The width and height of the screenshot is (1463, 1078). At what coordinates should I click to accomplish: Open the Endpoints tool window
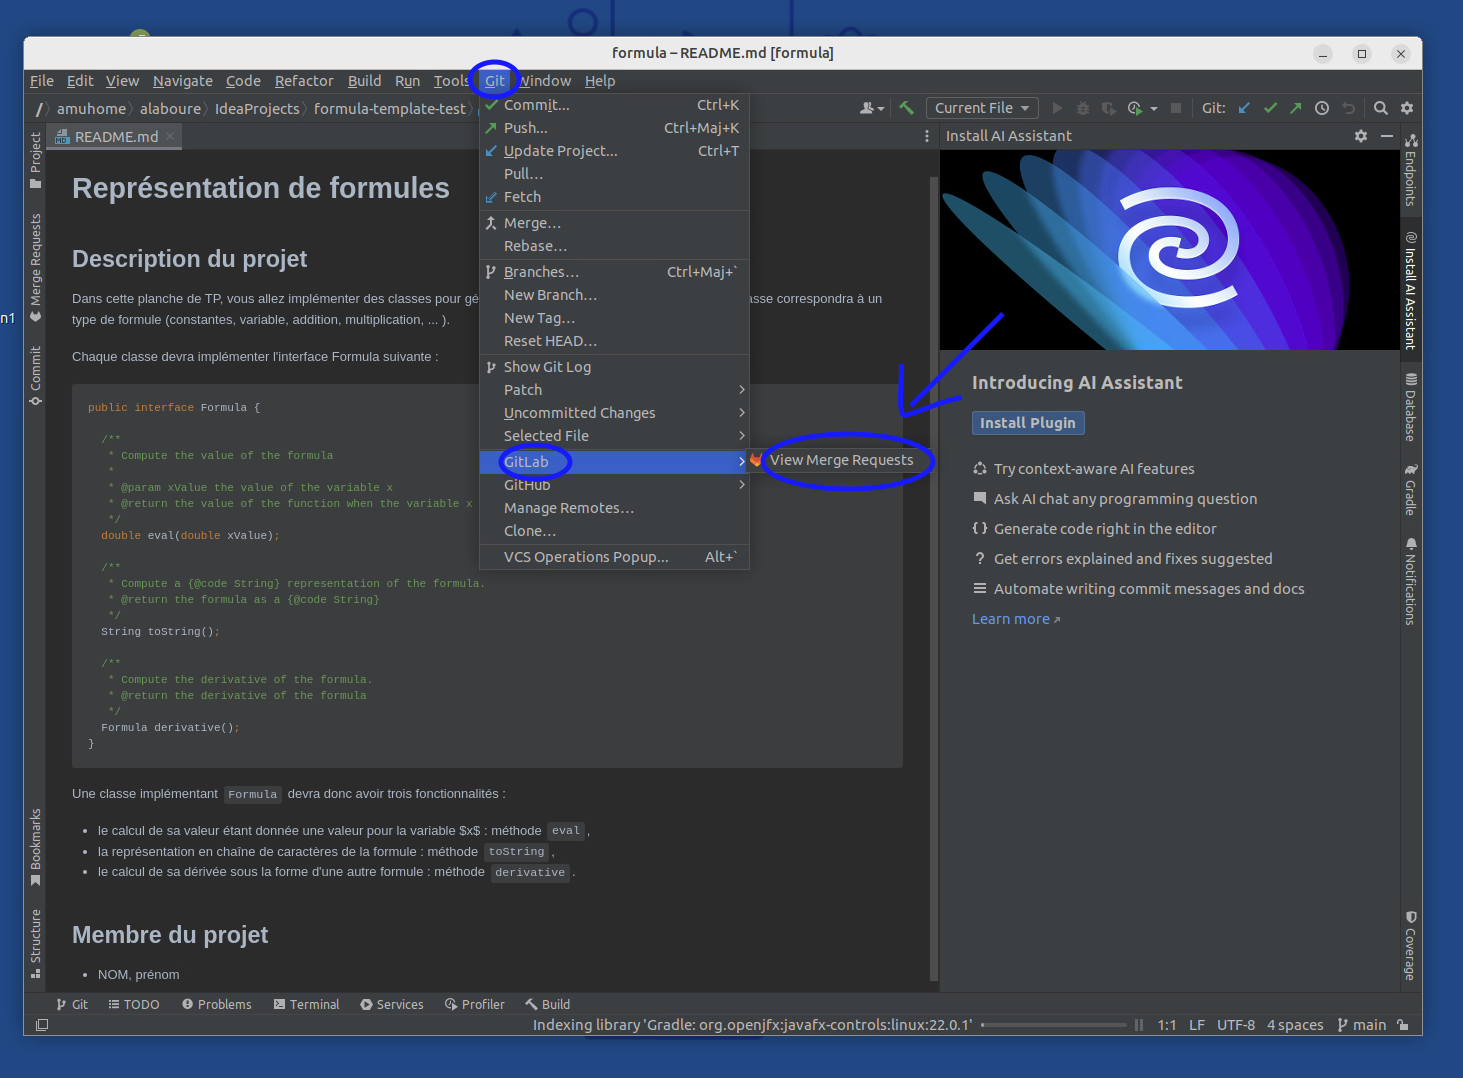1411,170
